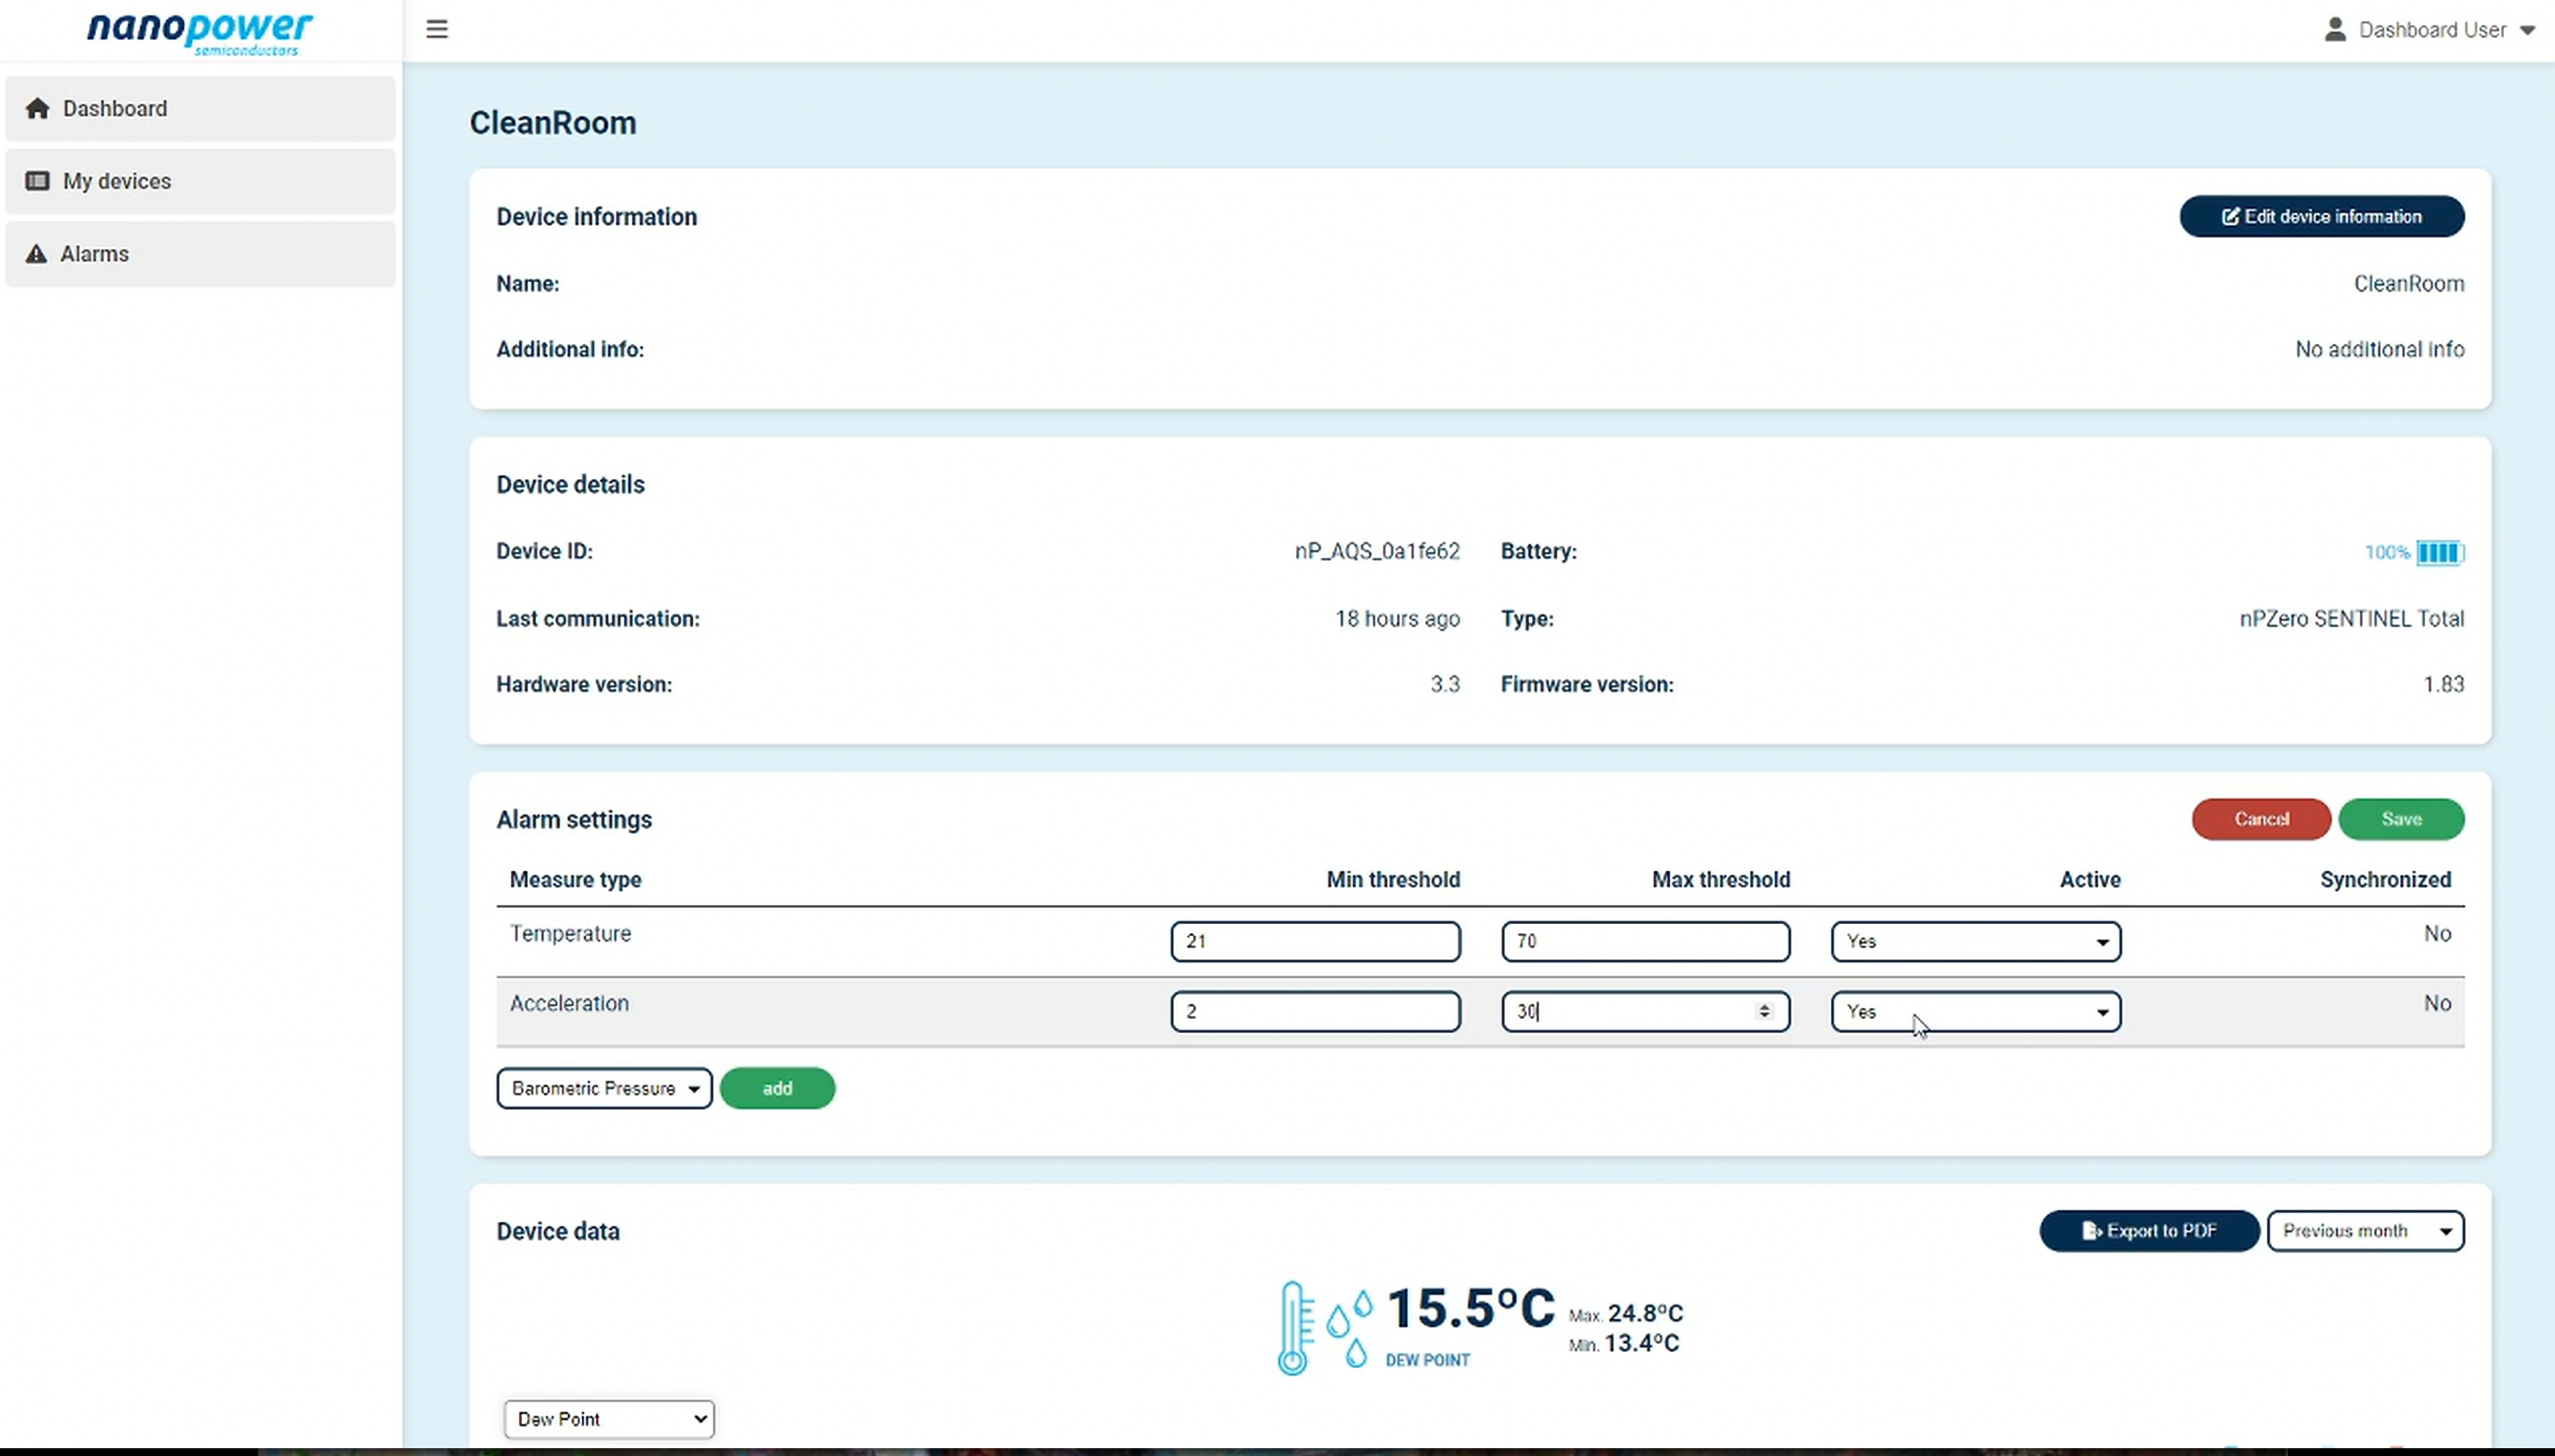Cancel the alarm settings changes
The image size is (2555, 1456).
tap(2261, 819)
